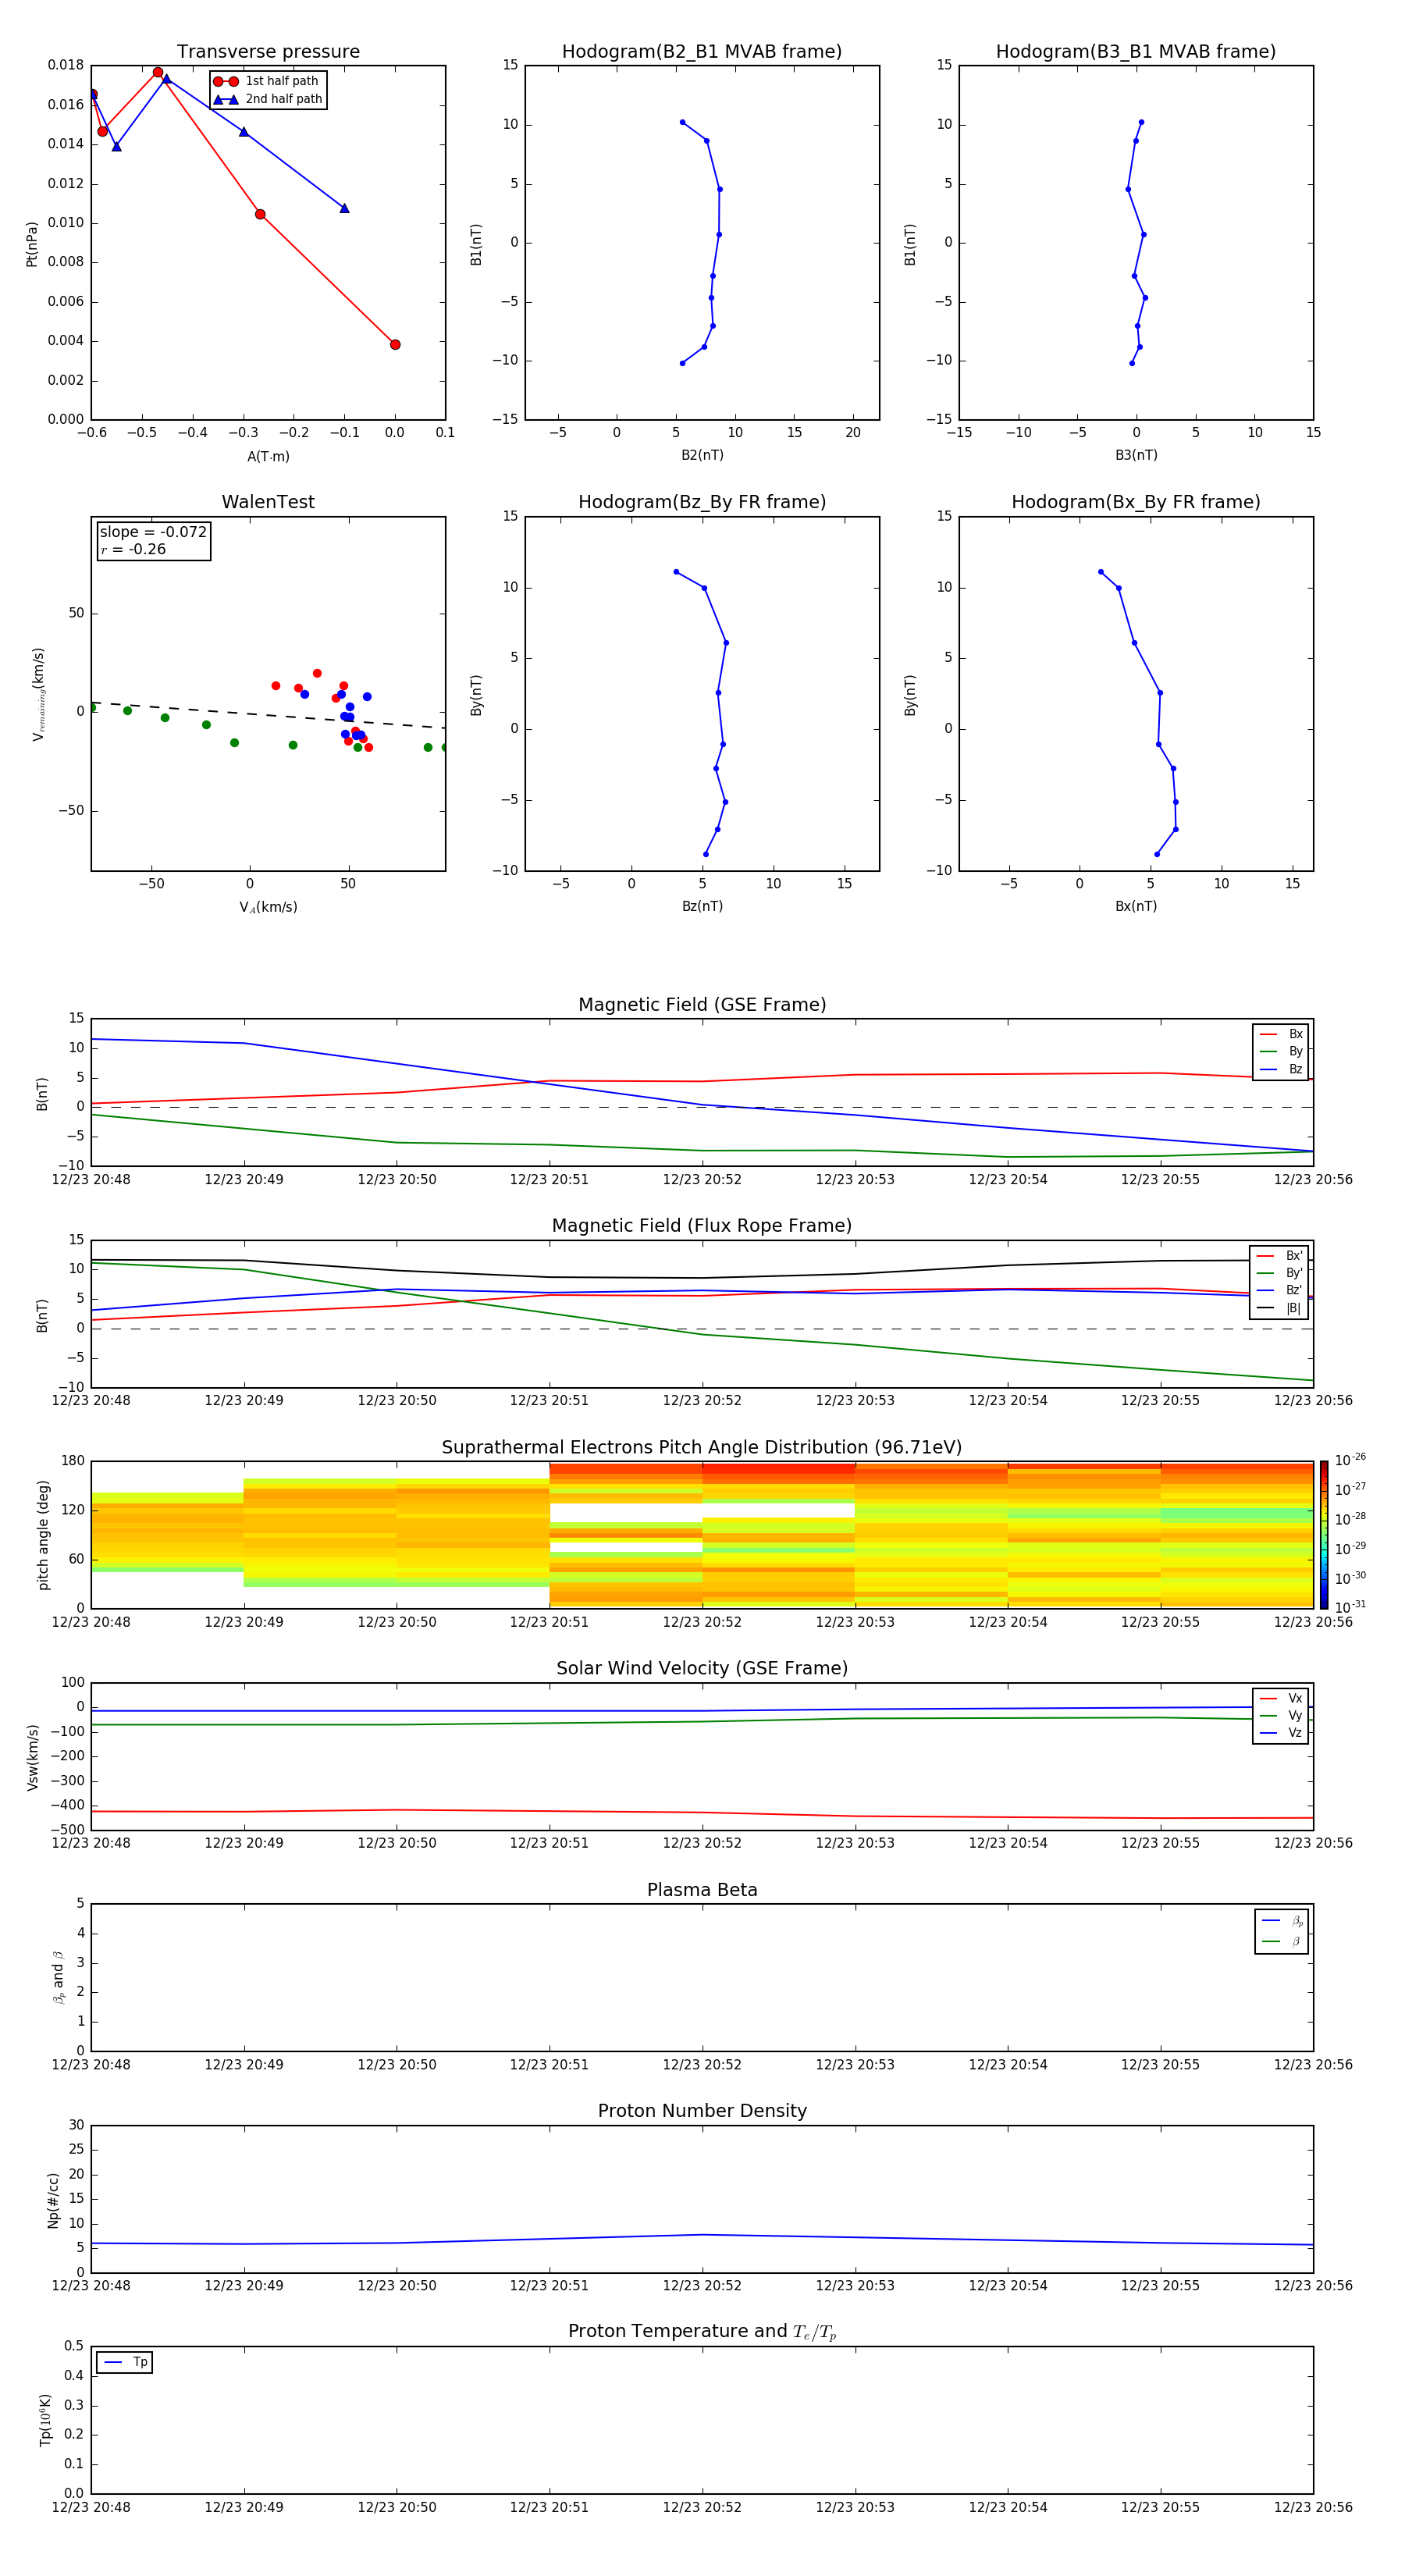Click the 'Hodogram(Bx_By FR frame)' title
1405x2576 pixels.
[x=1136, y=502]
